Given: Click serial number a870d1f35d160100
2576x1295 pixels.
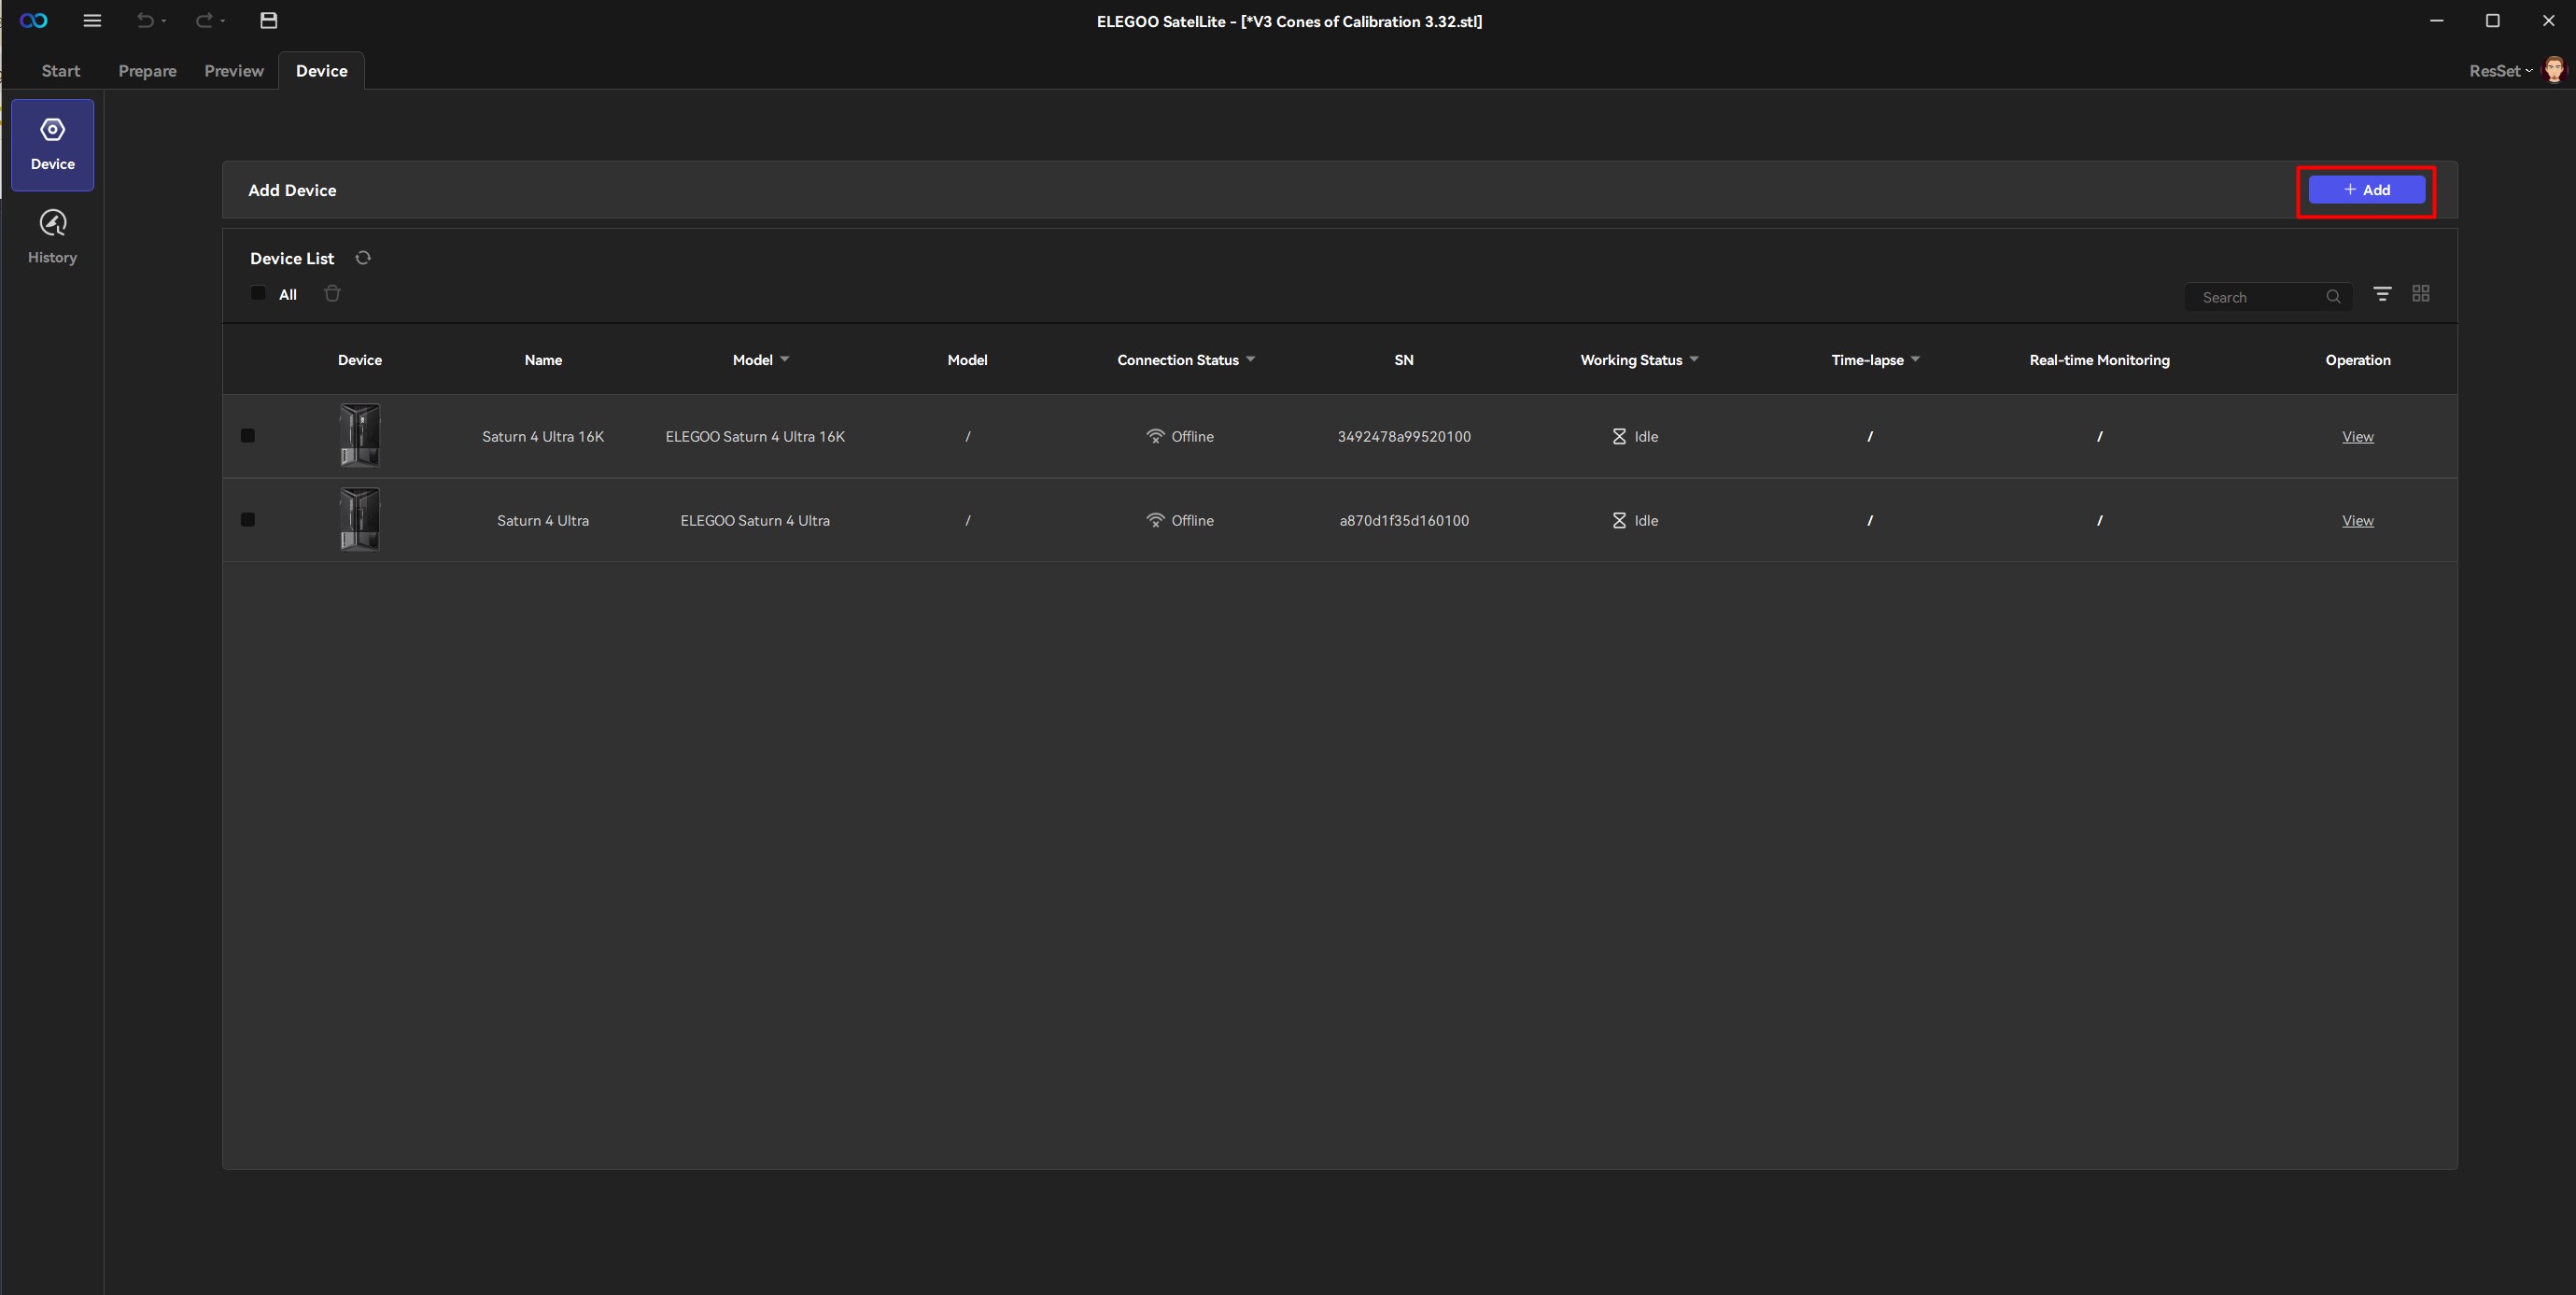Looking at the screenshot, I should pos(1404,521).
